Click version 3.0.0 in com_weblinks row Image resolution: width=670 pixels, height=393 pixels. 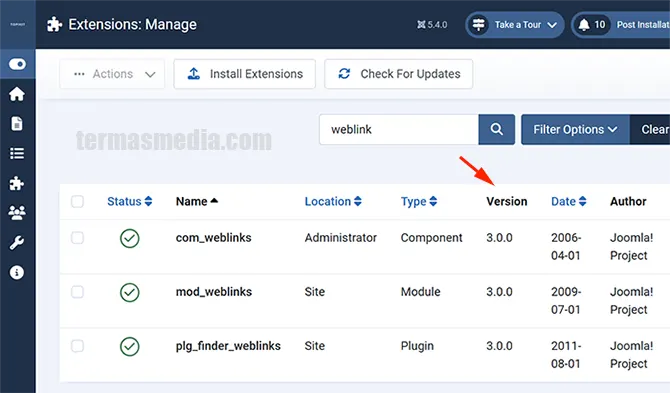[x=499, y=238]
